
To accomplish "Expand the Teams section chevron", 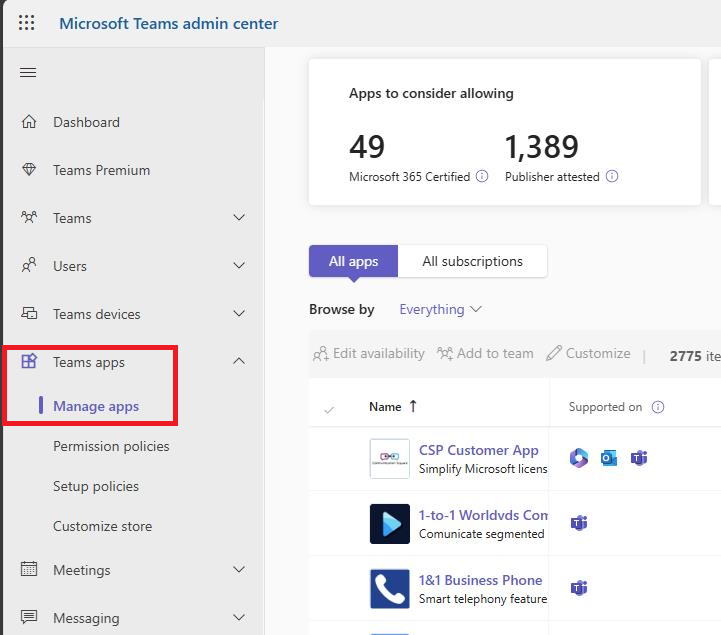I will pyautogui.click(x=239, y=217).
